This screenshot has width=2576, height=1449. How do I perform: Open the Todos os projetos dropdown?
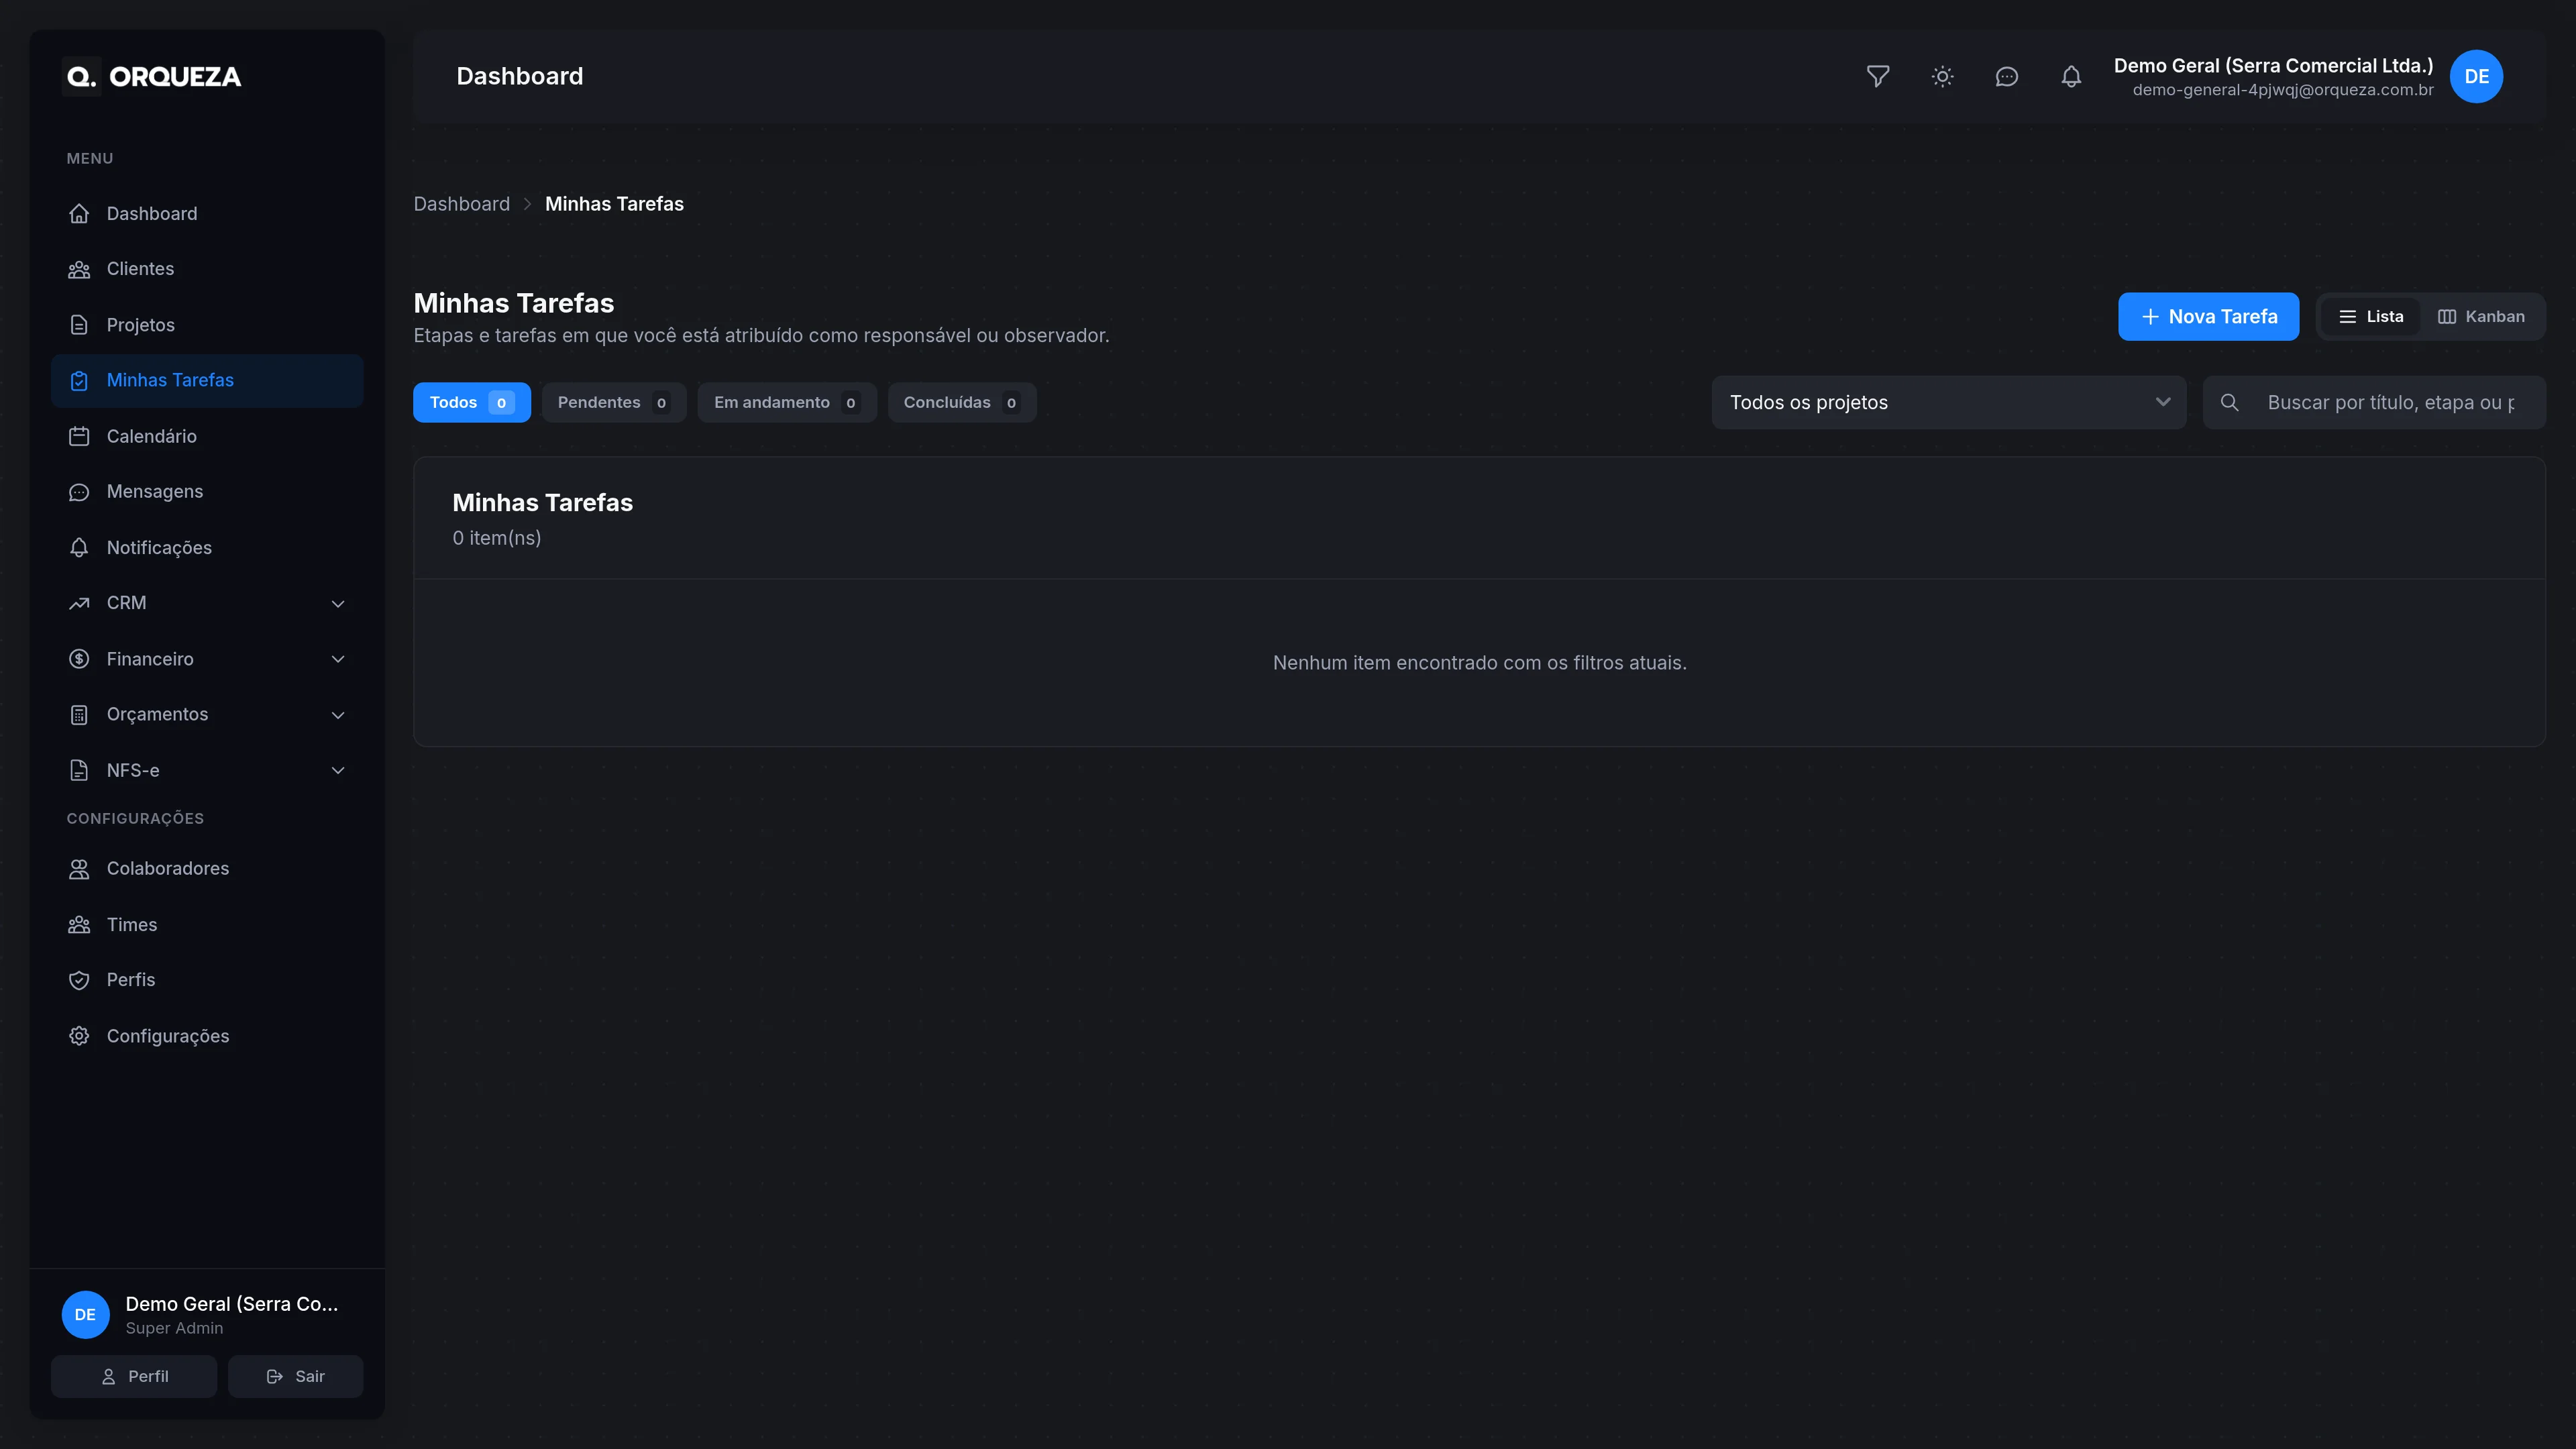(1949, 403)
